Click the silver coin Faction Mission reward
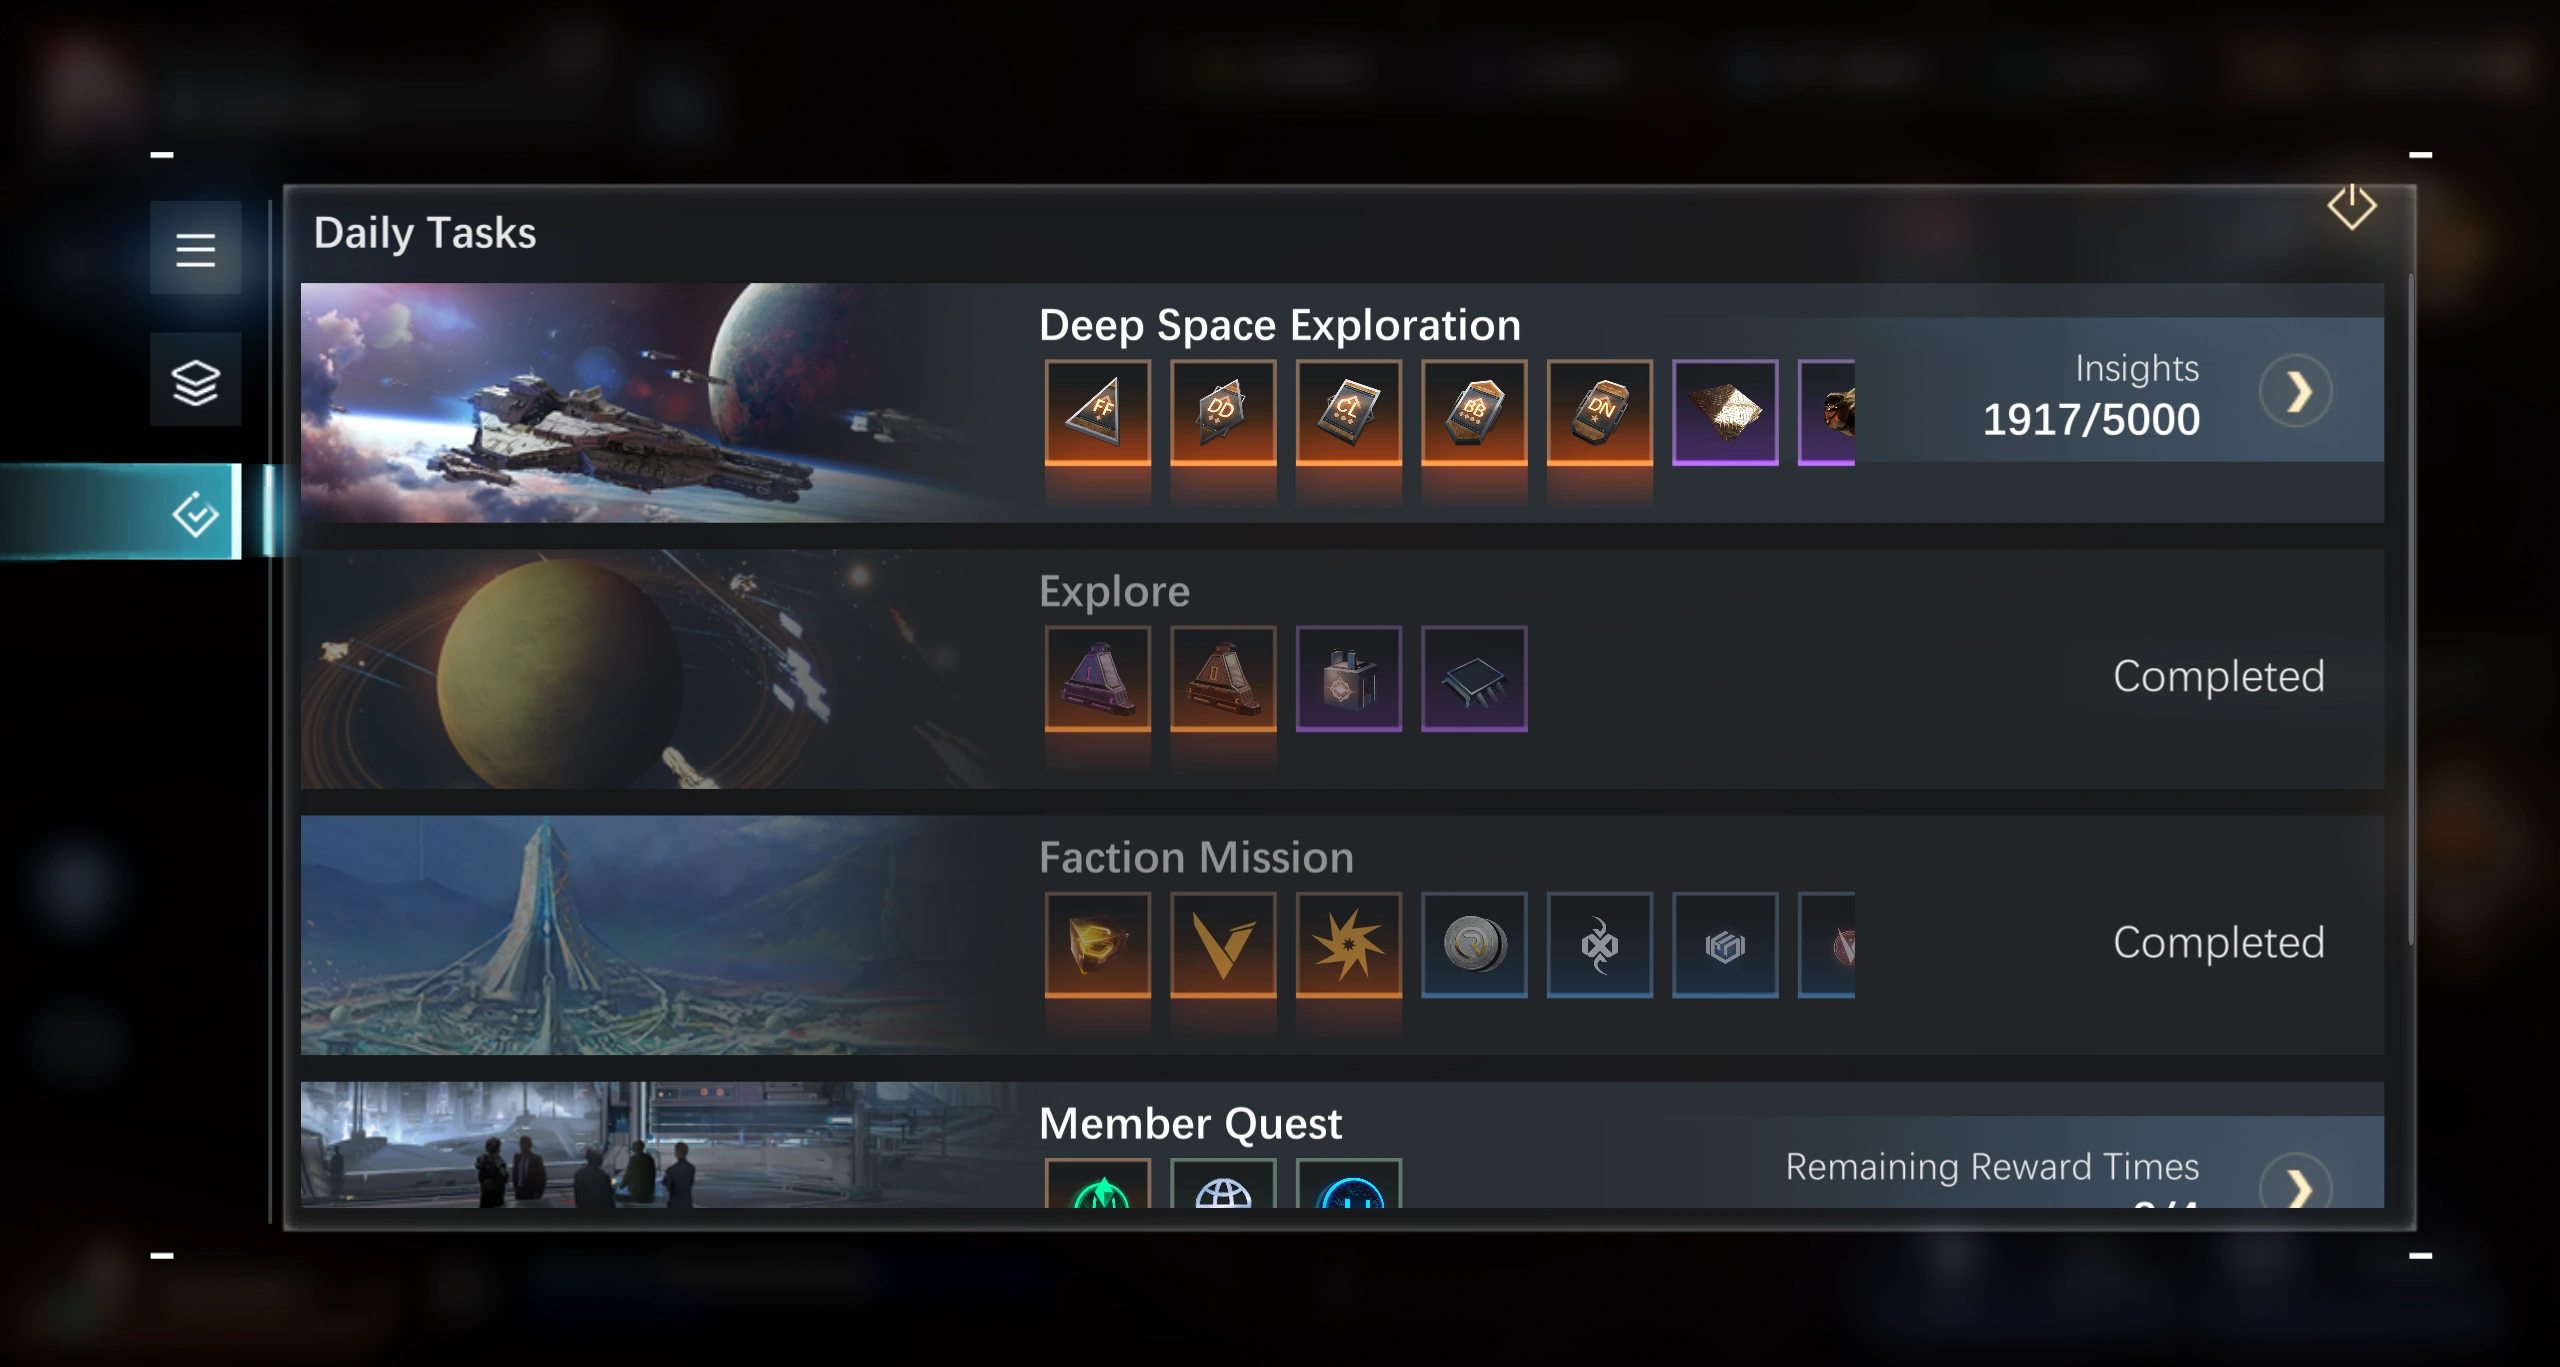Image resolution: width=2560 pixels, height=1367 pixels. pyautogui.click(x=1474, y=945)
